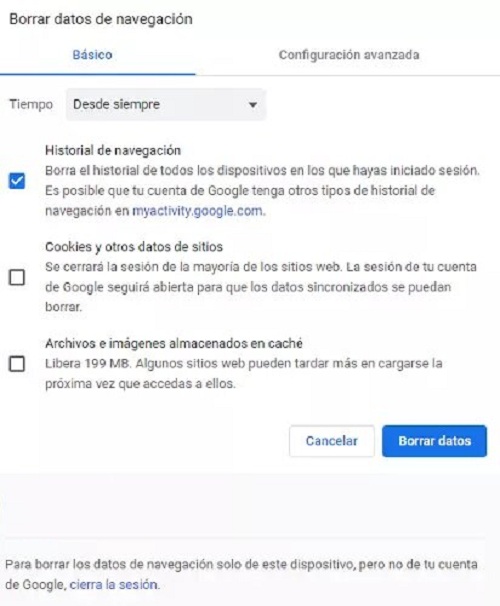The image size is (500, 606).
Task: Click the dropdown arrow next to Desde siempre
Action: [253, 105]
